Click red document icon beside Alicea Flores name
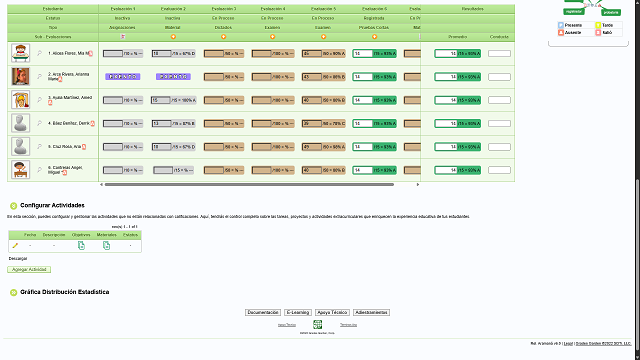Screen dimensions: 640x360 pyautogui.click(x=91, y=53)
